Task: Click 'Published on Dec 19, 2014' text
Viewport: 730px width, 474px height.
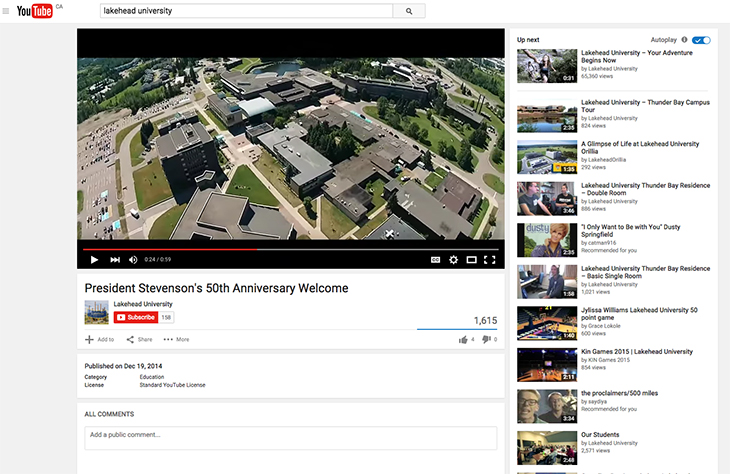Action: point(123,366)
